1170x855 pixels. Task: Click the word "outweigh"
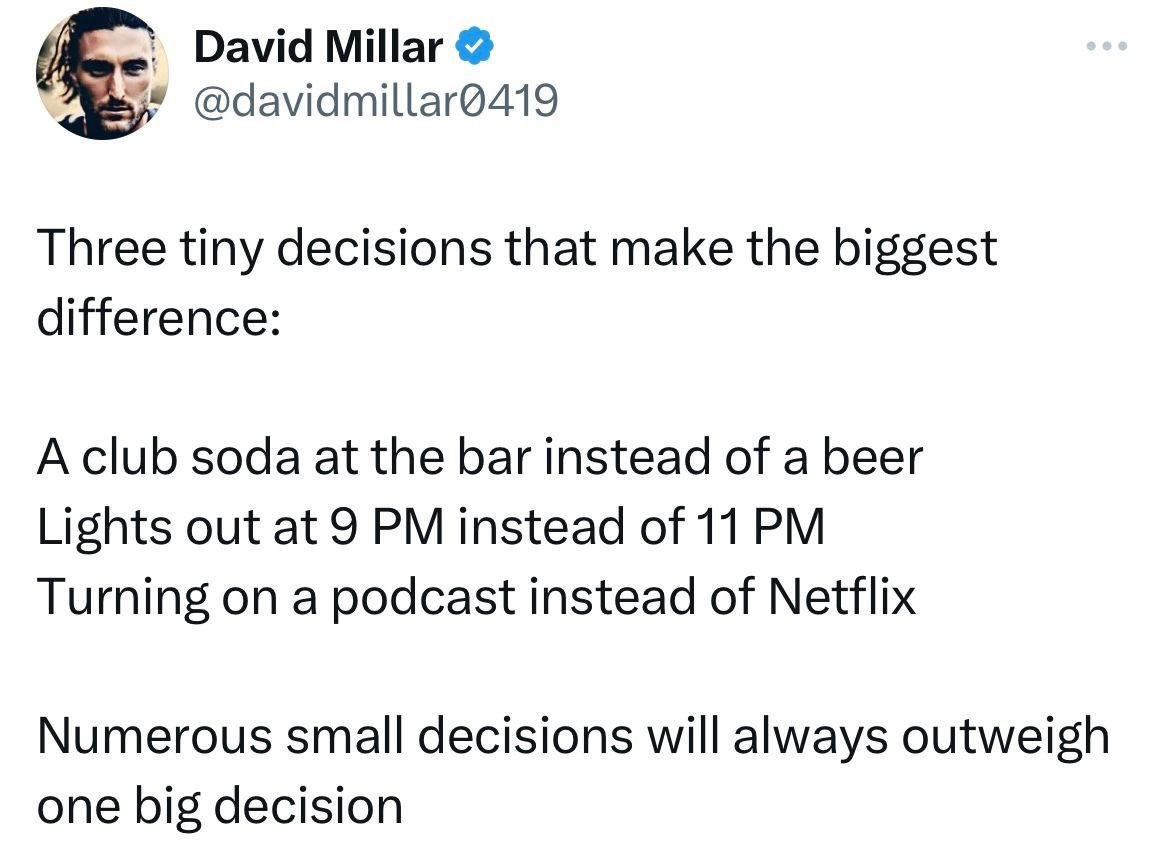[x=1006, y=736]
